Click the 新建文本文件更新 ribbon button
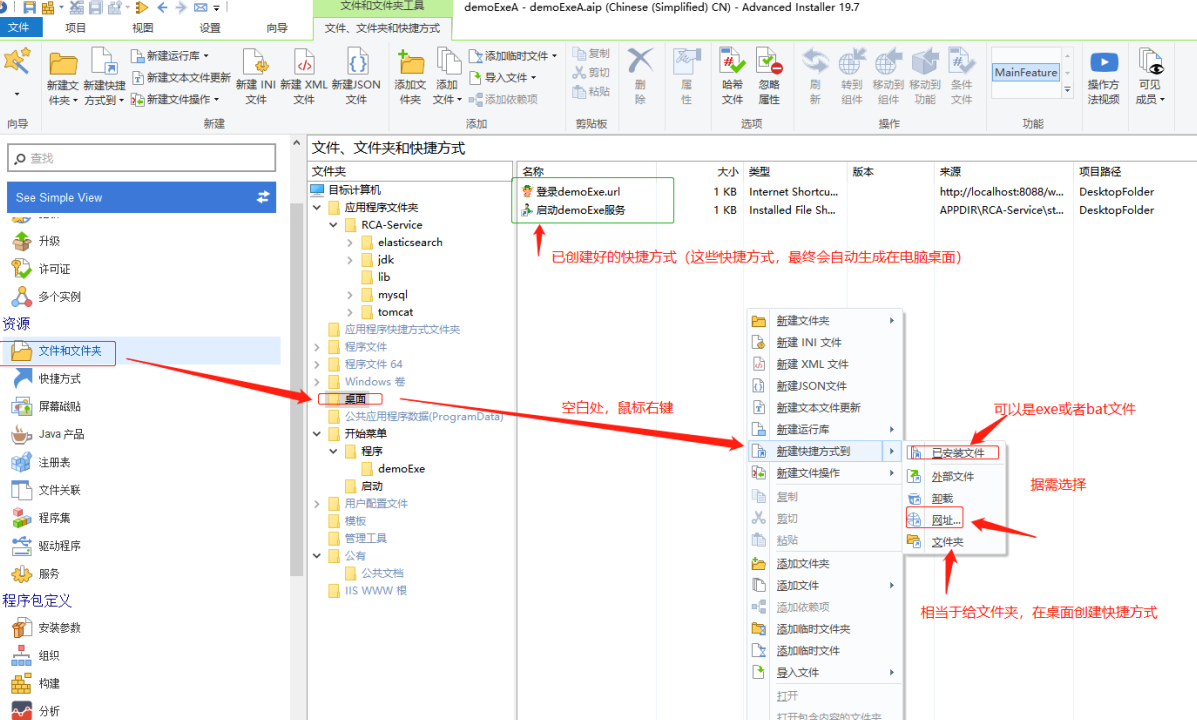This screenshot has width=1197, height=720. click(181, 77)
